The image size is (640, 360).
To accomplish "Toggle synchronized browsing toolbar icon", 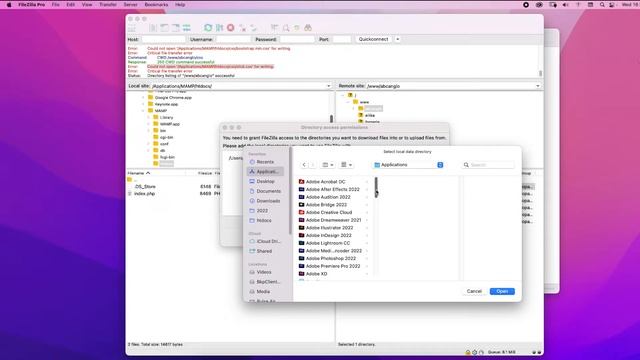I will 297,28.
